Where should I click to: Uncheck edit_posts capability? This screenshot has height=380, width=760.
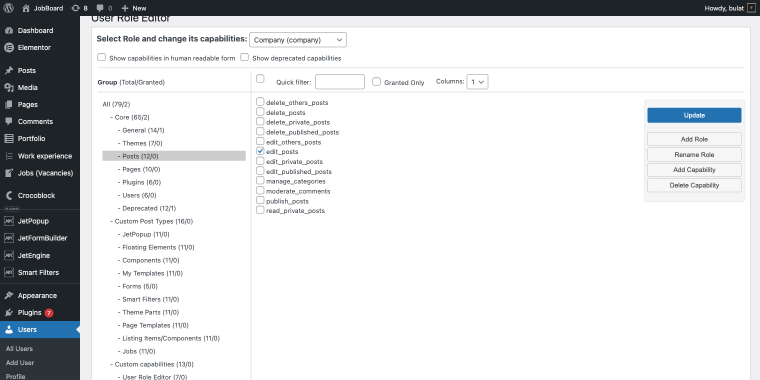point(260,151)
